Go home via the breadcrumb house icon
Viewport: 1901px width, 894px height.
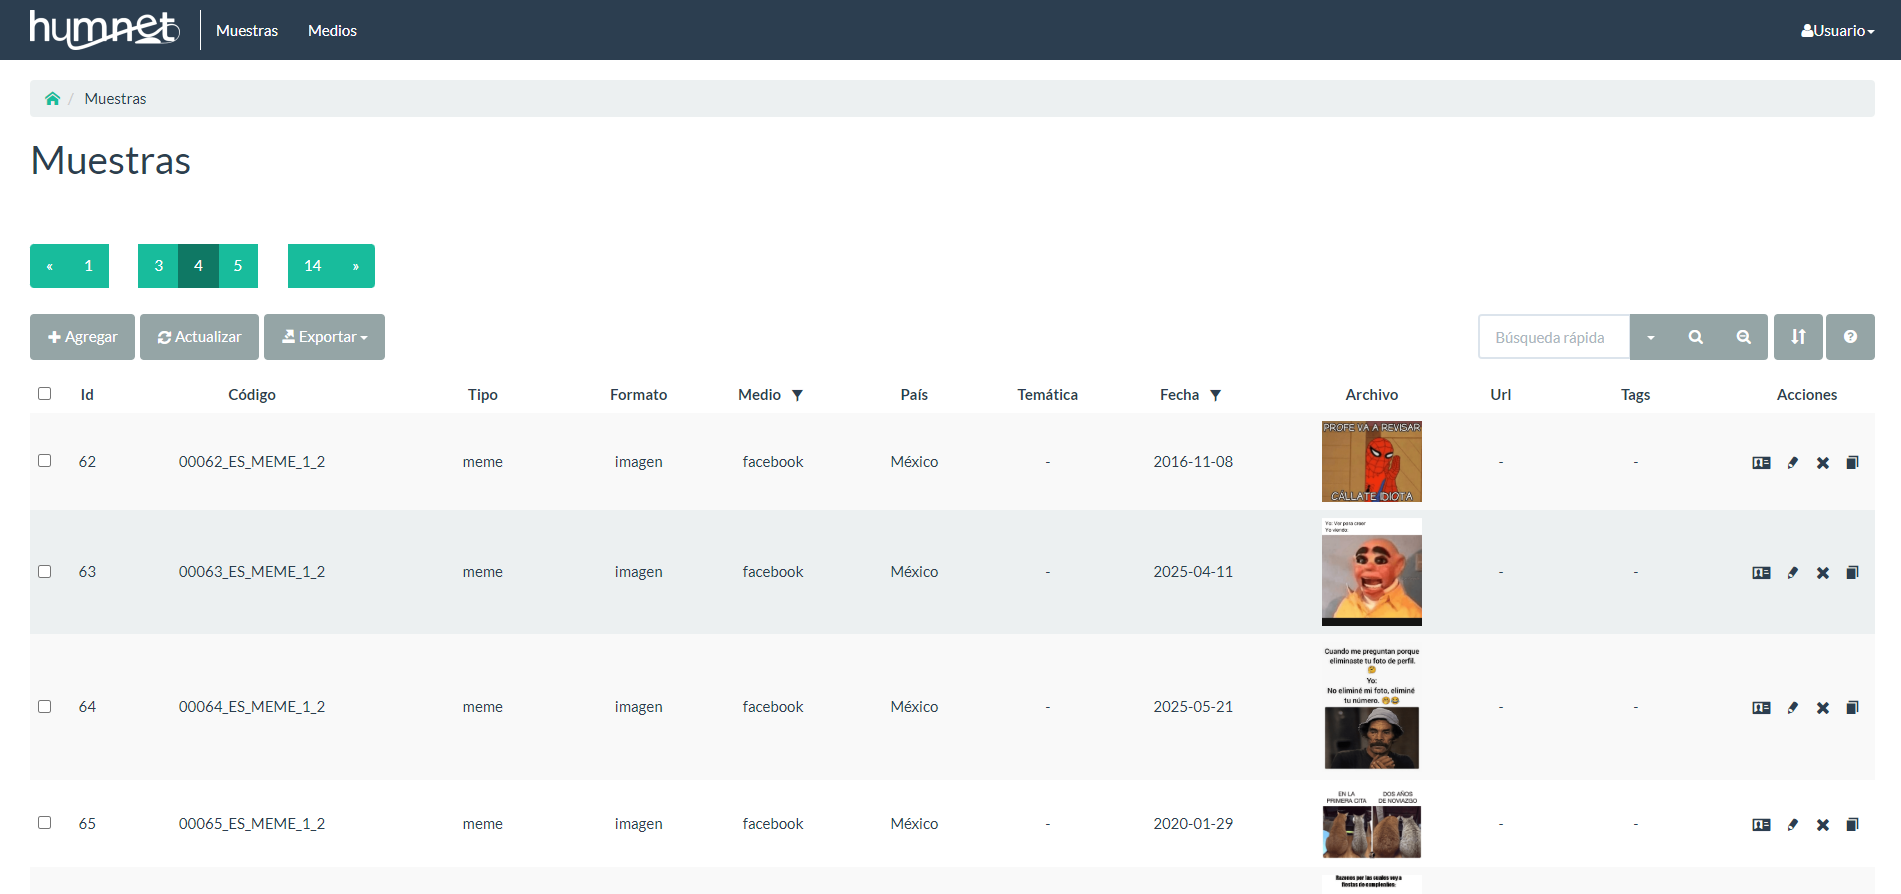click(x=52, y=99)
